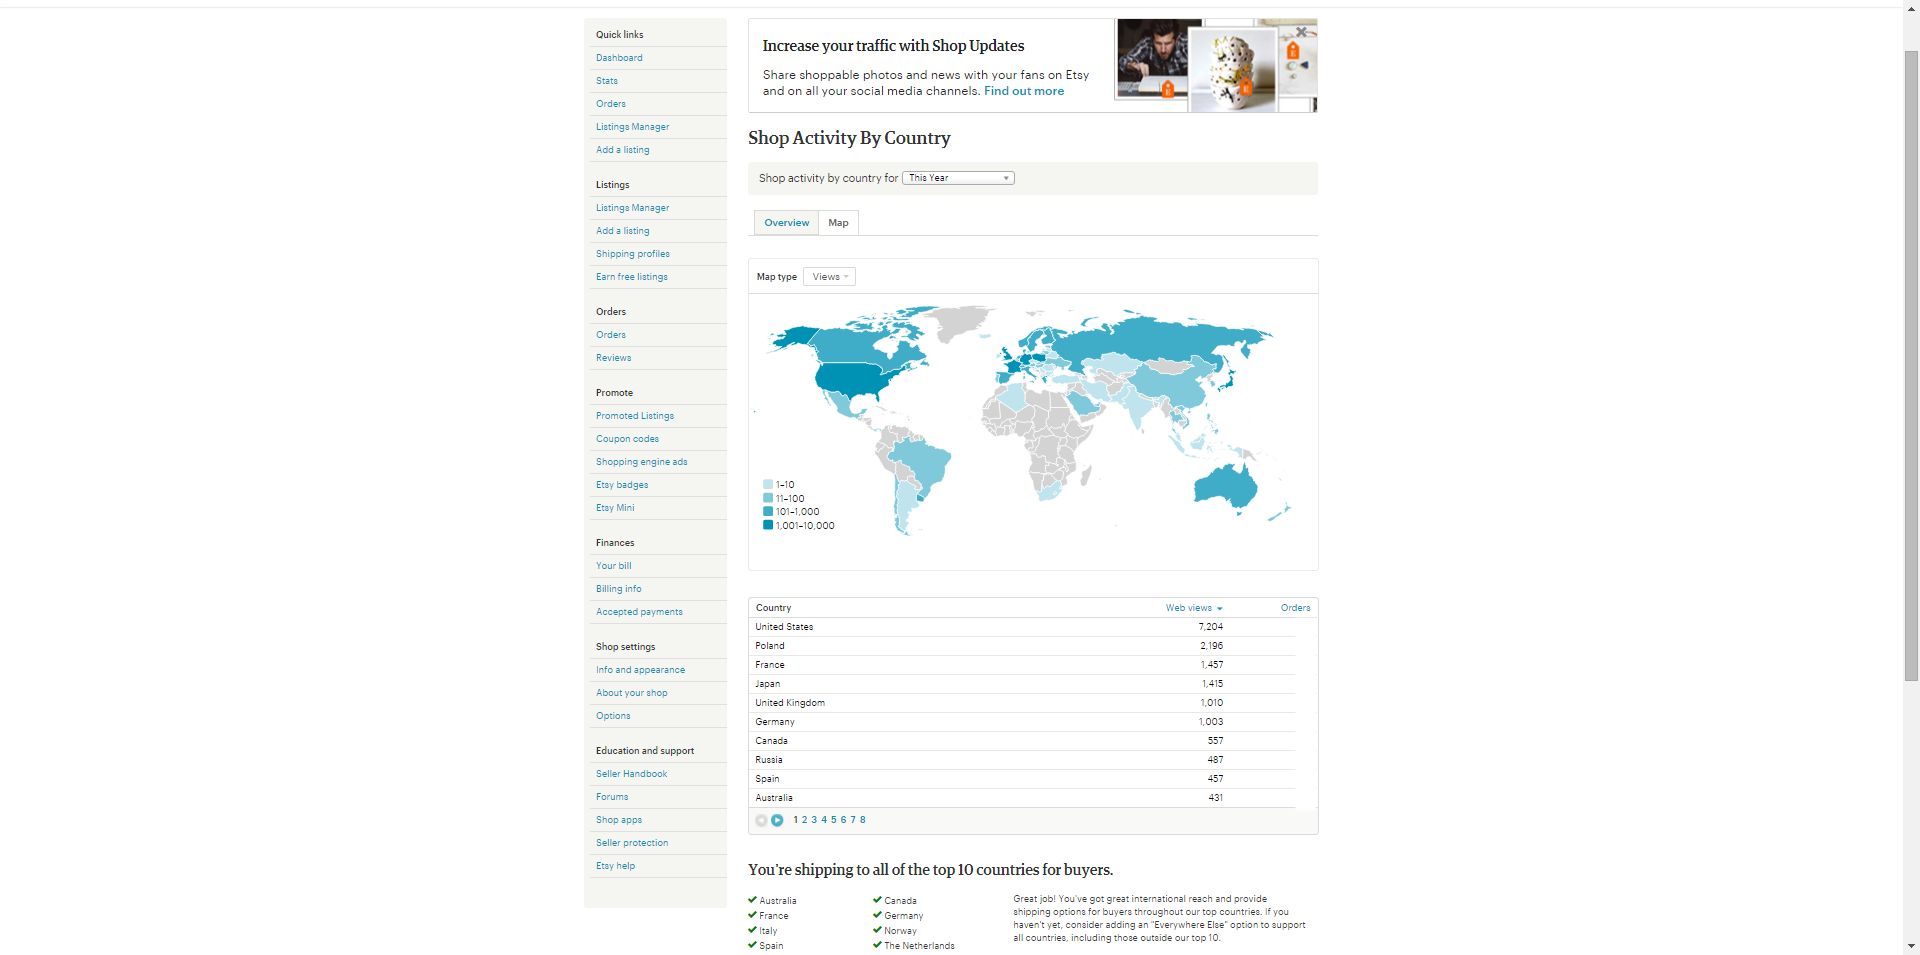Screen dimensions: 1920x955
Task: Open the Find out more link
Action: tap(1023, 91)
